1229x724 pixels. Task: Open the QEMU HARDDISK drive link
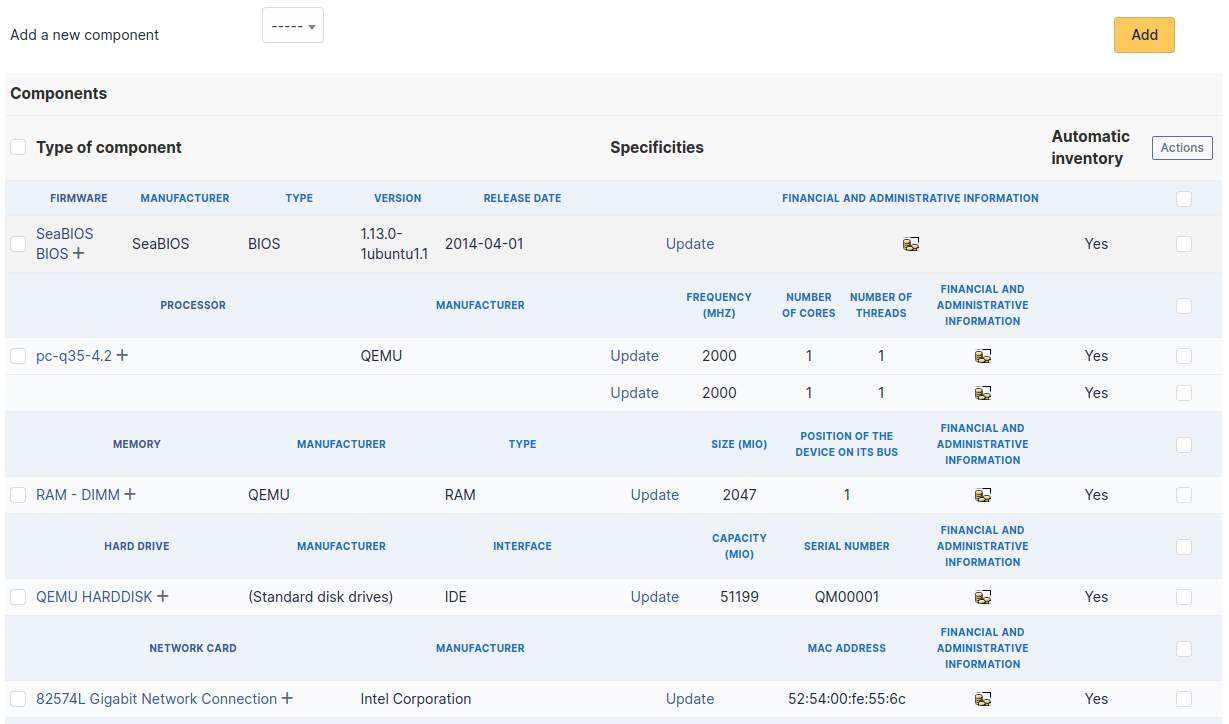[94, 597]
